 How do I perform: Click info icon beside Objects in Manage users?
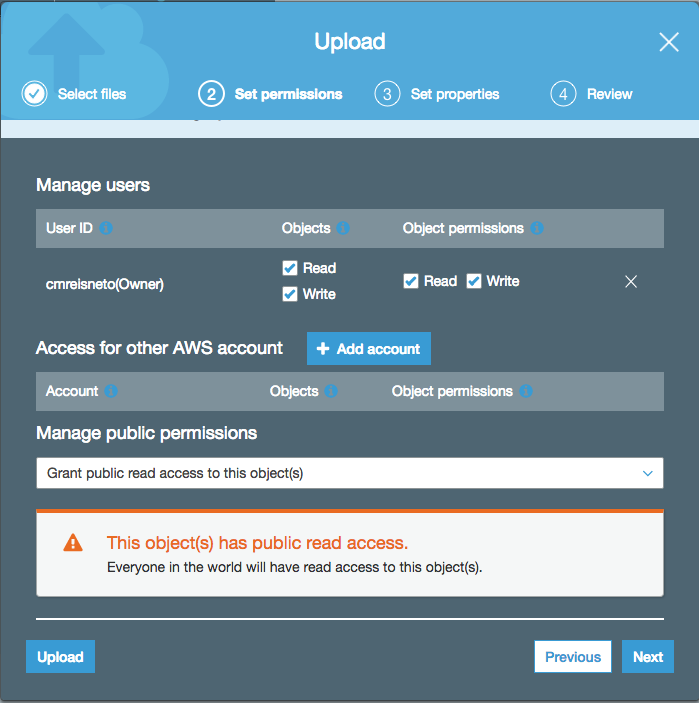(343, 228)
